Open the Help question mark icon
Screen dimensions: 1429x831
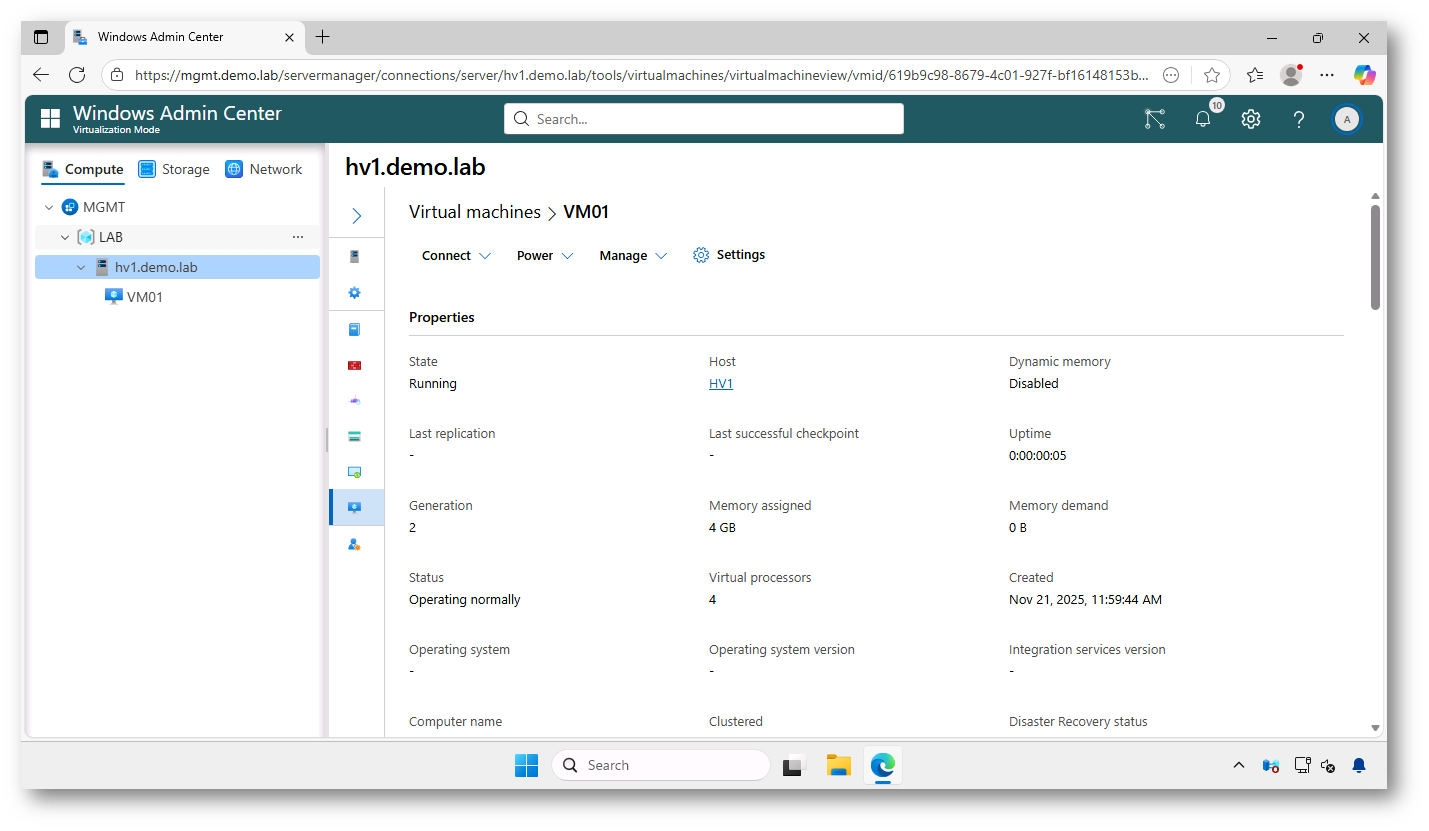tap(1298, 118)
